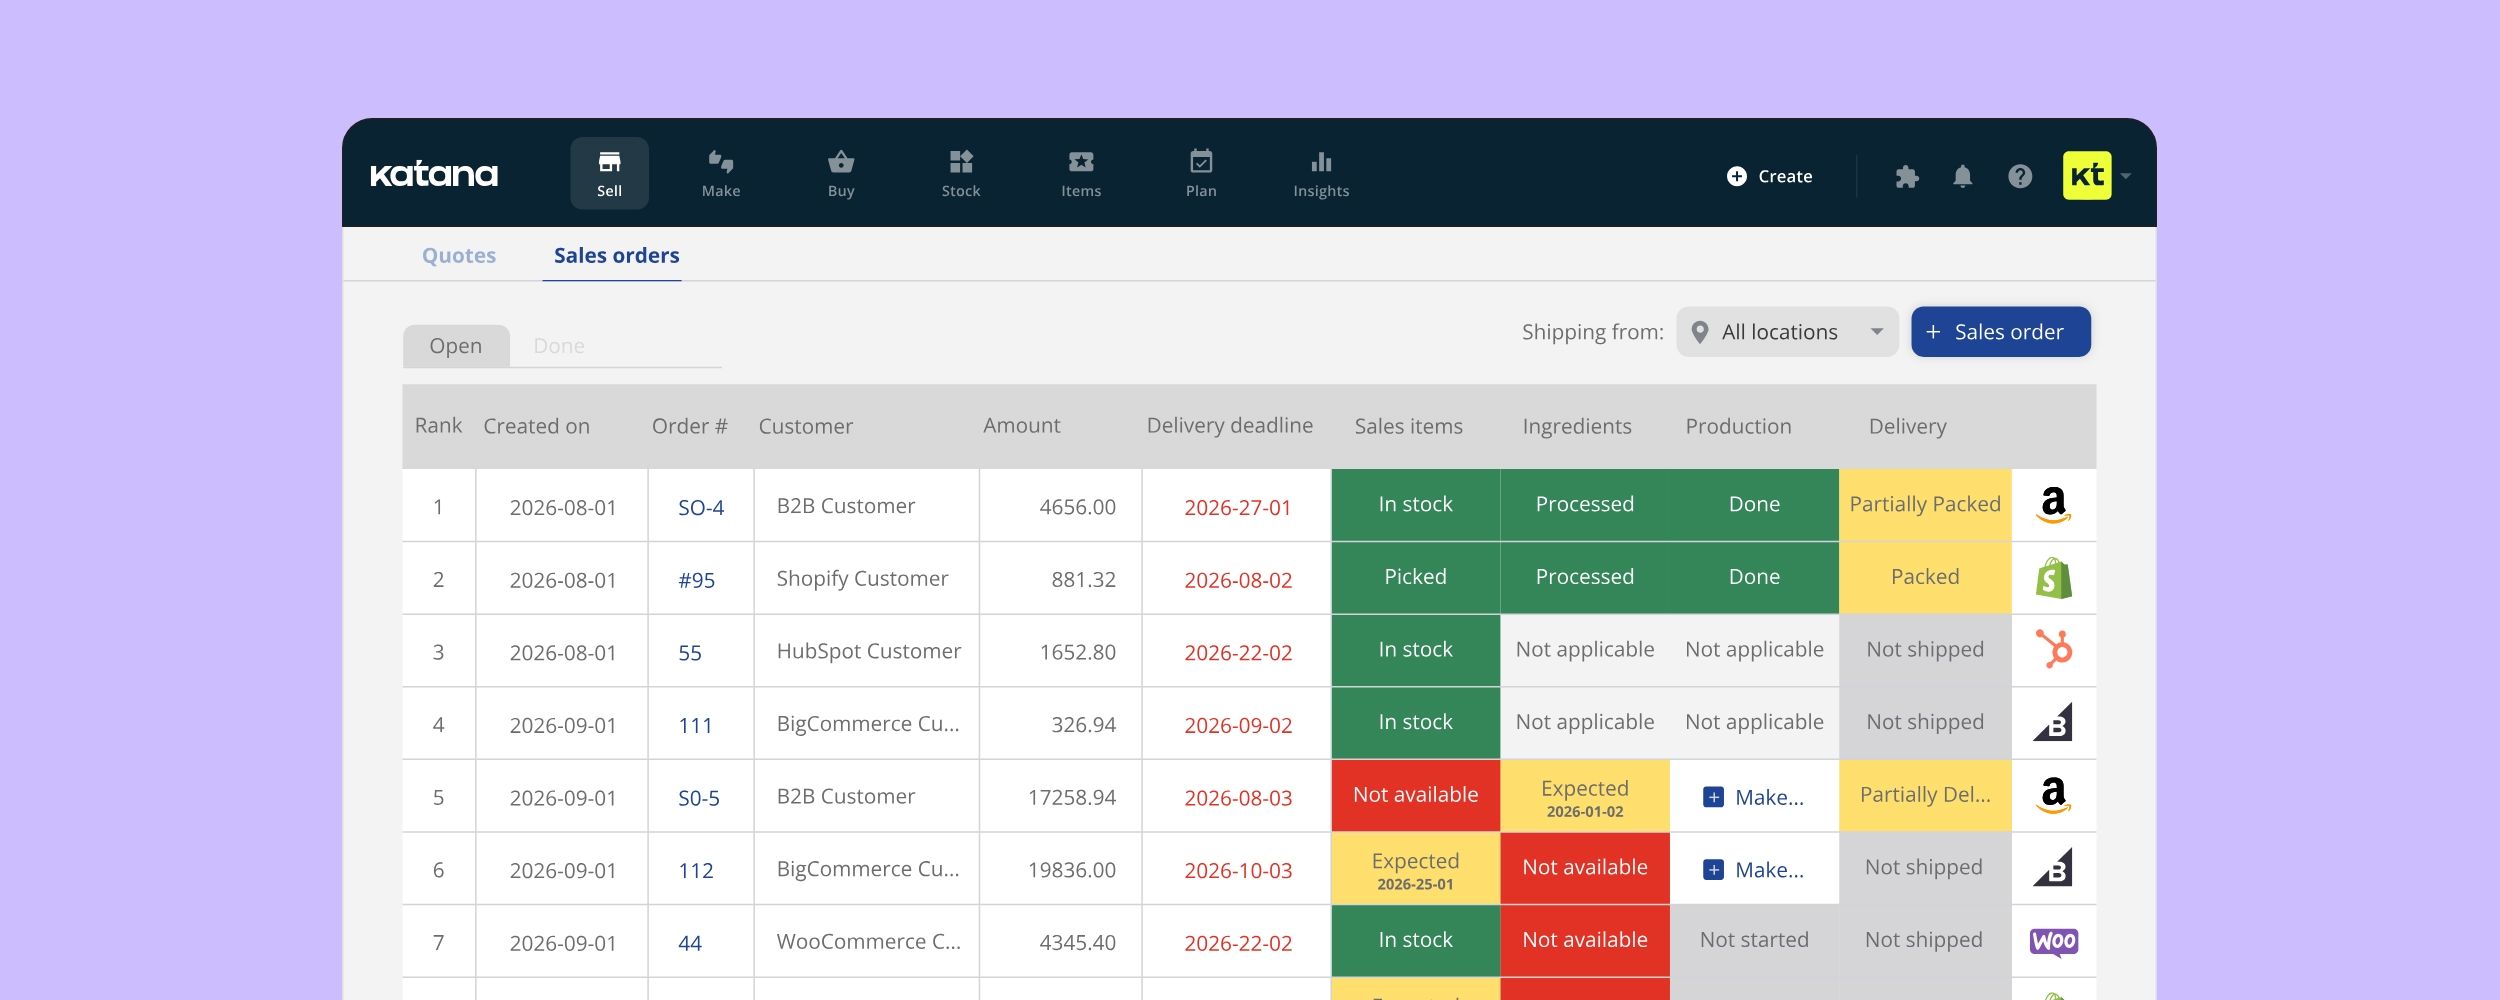Click Not shipped status for order 44
Screen dimensions: 2500x1000
[1925, 940]
